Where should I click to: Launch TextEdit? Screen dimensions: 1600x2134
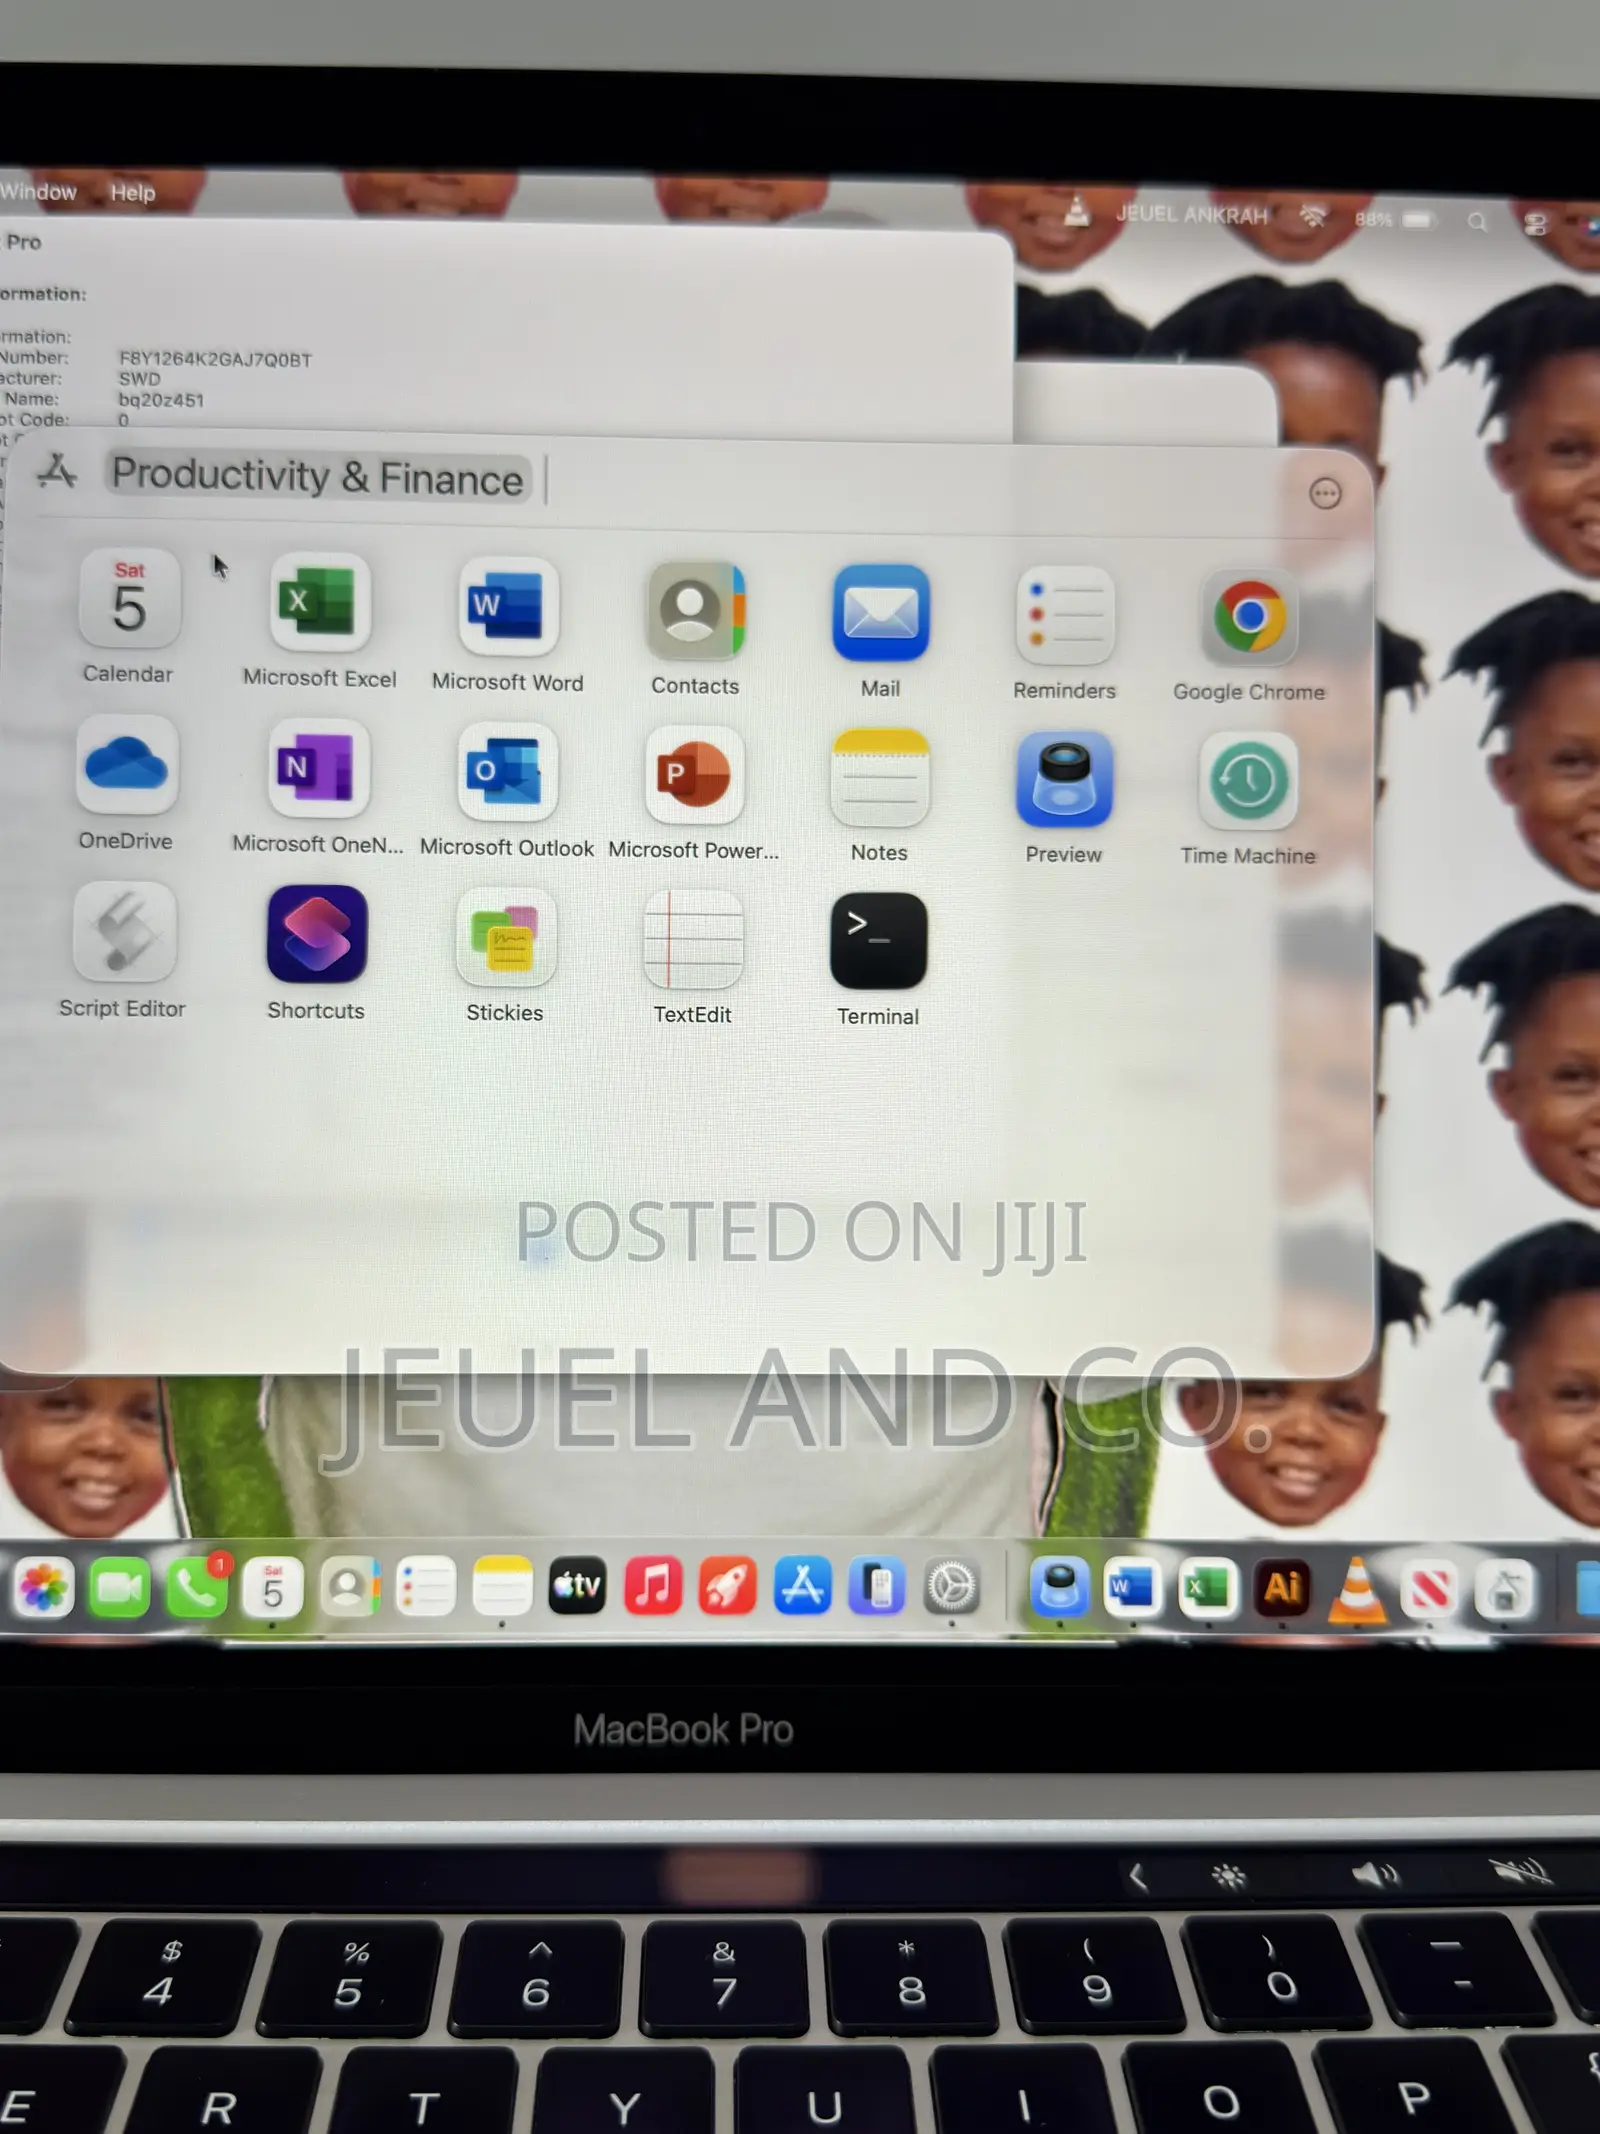pos(693,940)
